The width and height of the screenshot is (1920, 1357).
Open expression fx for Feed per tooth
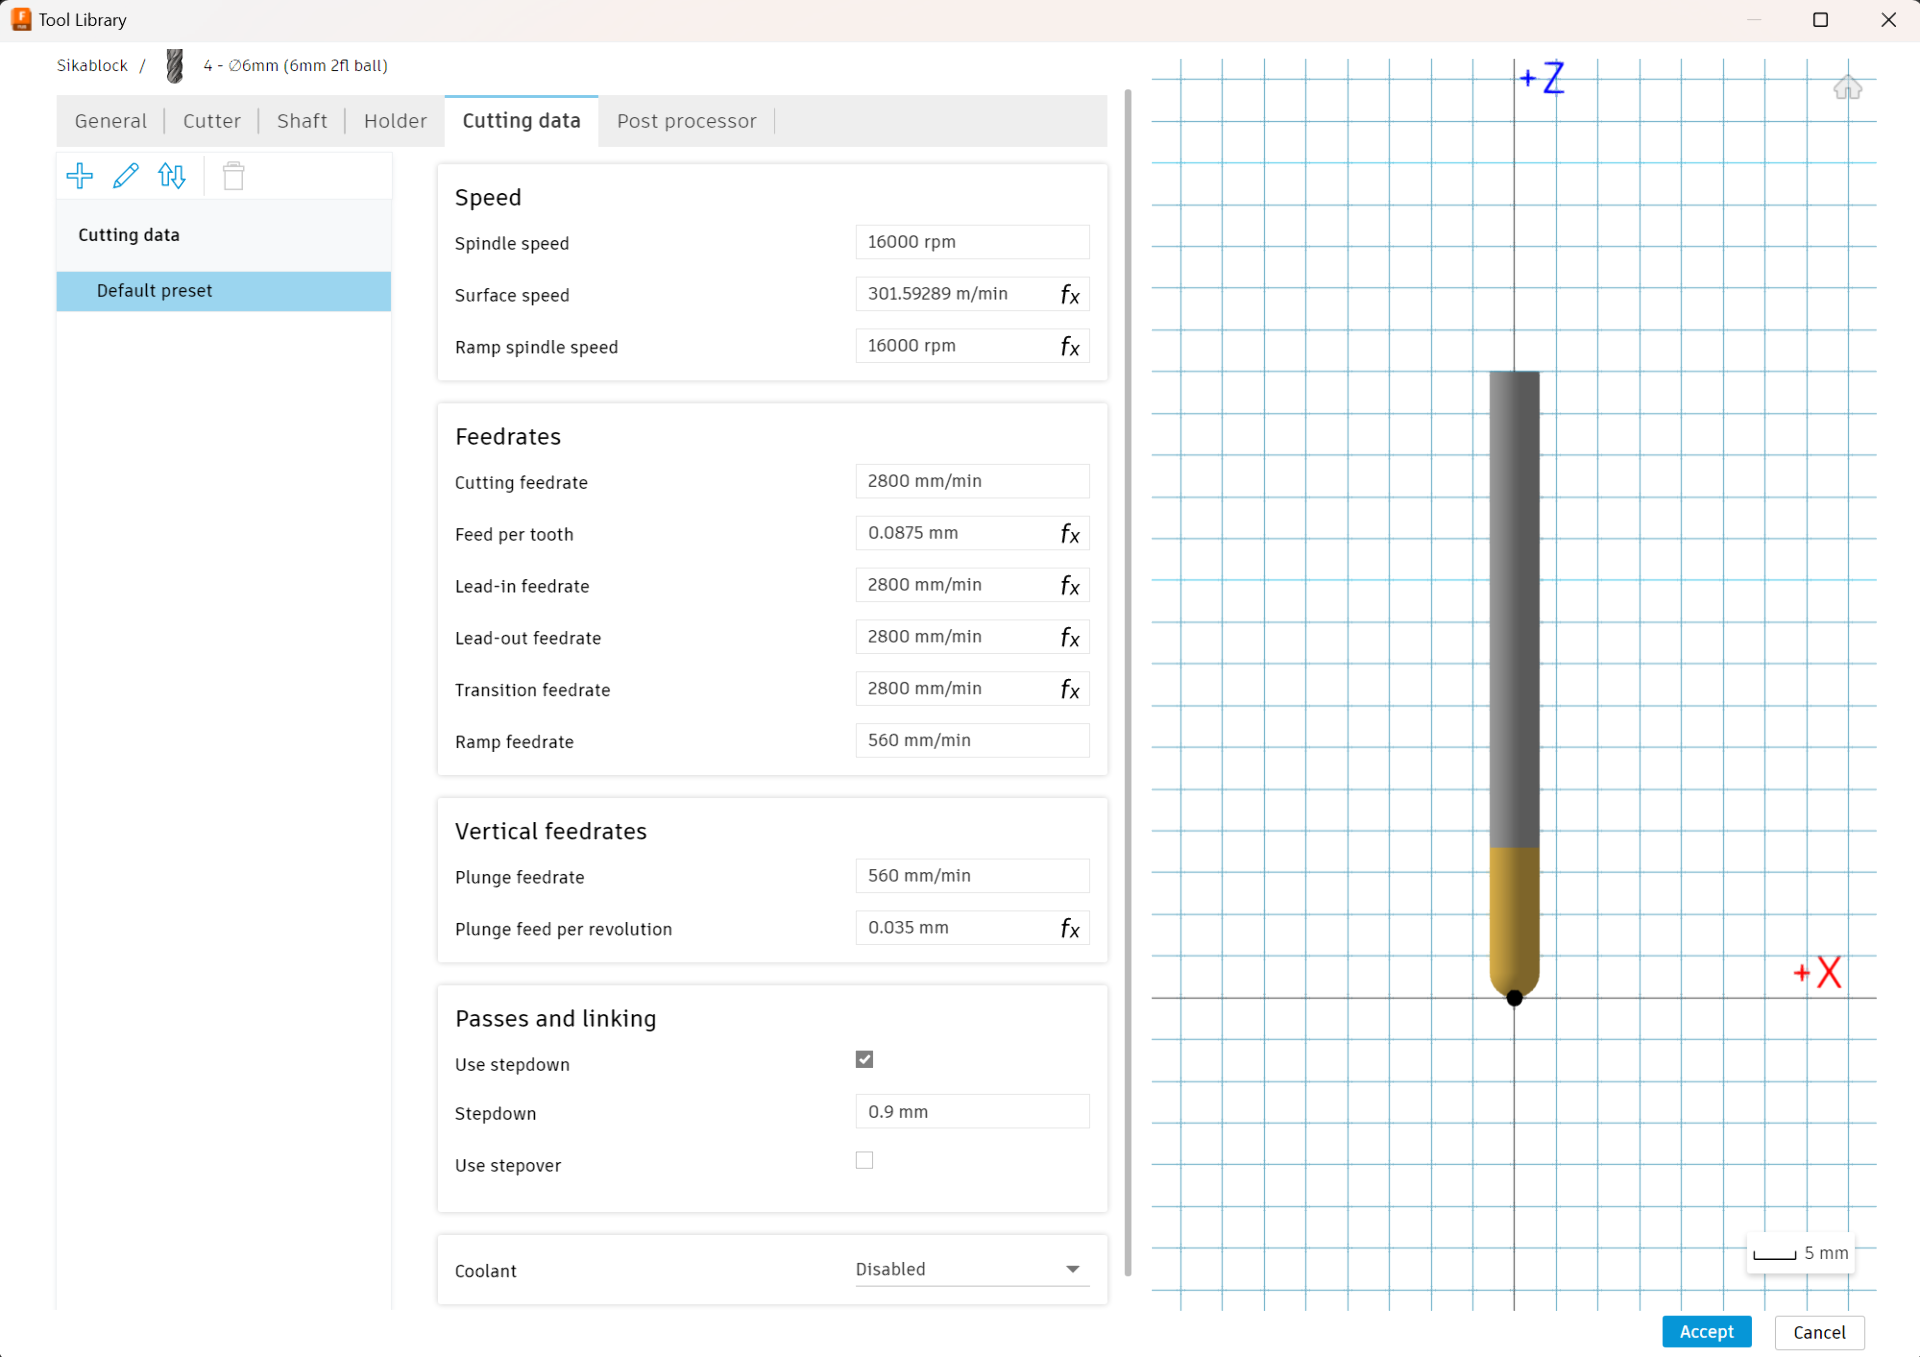tap(1069, 534)
